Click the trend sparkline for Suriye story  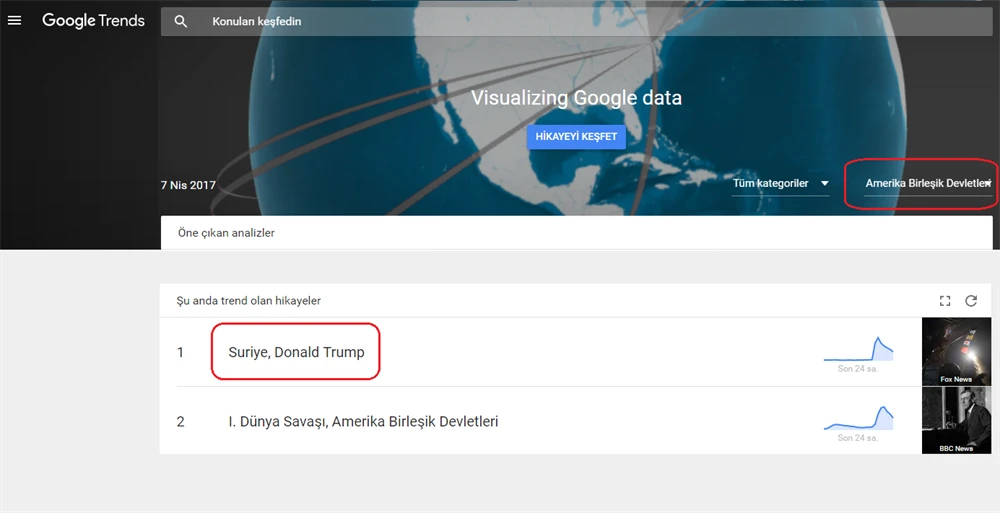click(858, 350)
